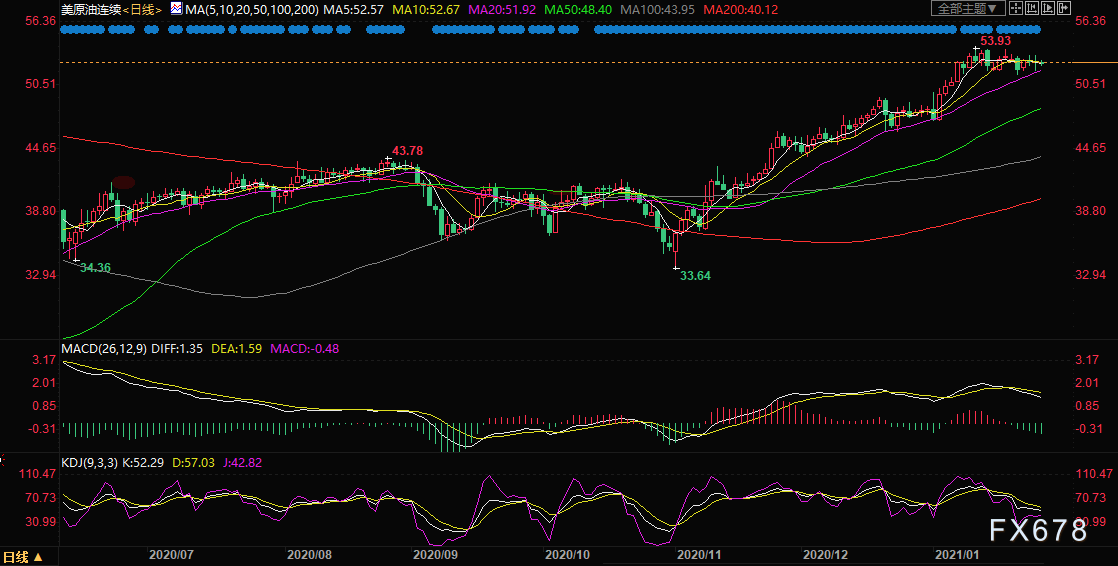1118x566 pixels.
Task: Open MA(5,10,20,50,100,200) parameter settings
Action: click(251, 9)
